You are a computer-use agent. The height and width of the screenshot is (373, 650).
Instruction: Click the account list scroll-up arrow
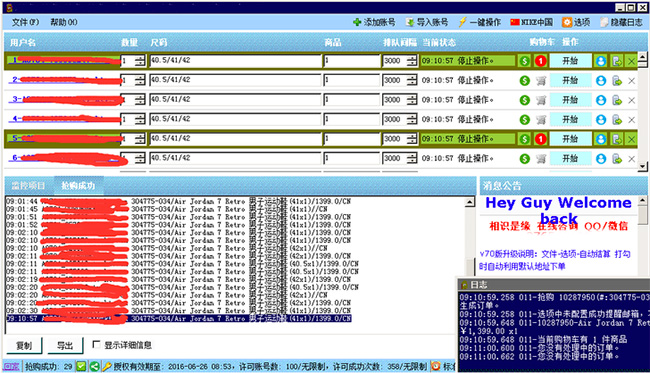(x=643, y=56)
